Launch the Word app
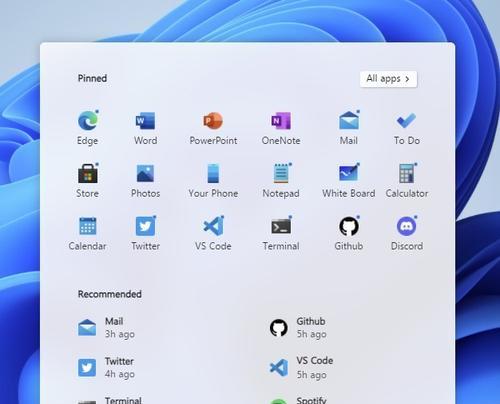The image size is (500, 404). coord(146,128)
